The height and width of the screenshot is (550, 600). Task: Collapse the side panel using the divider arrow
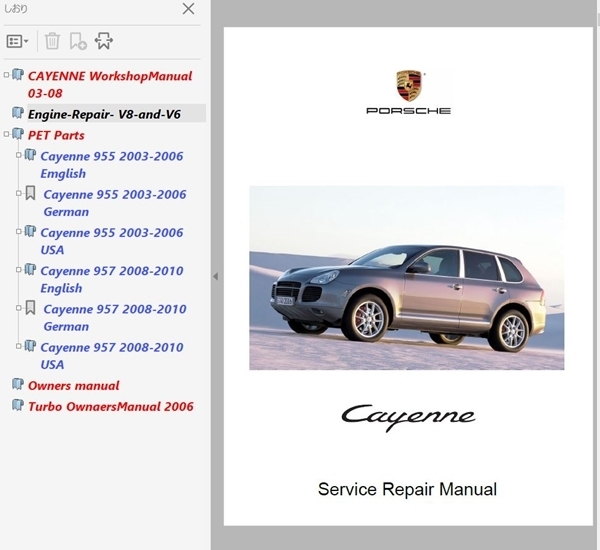tap(215, 276)
